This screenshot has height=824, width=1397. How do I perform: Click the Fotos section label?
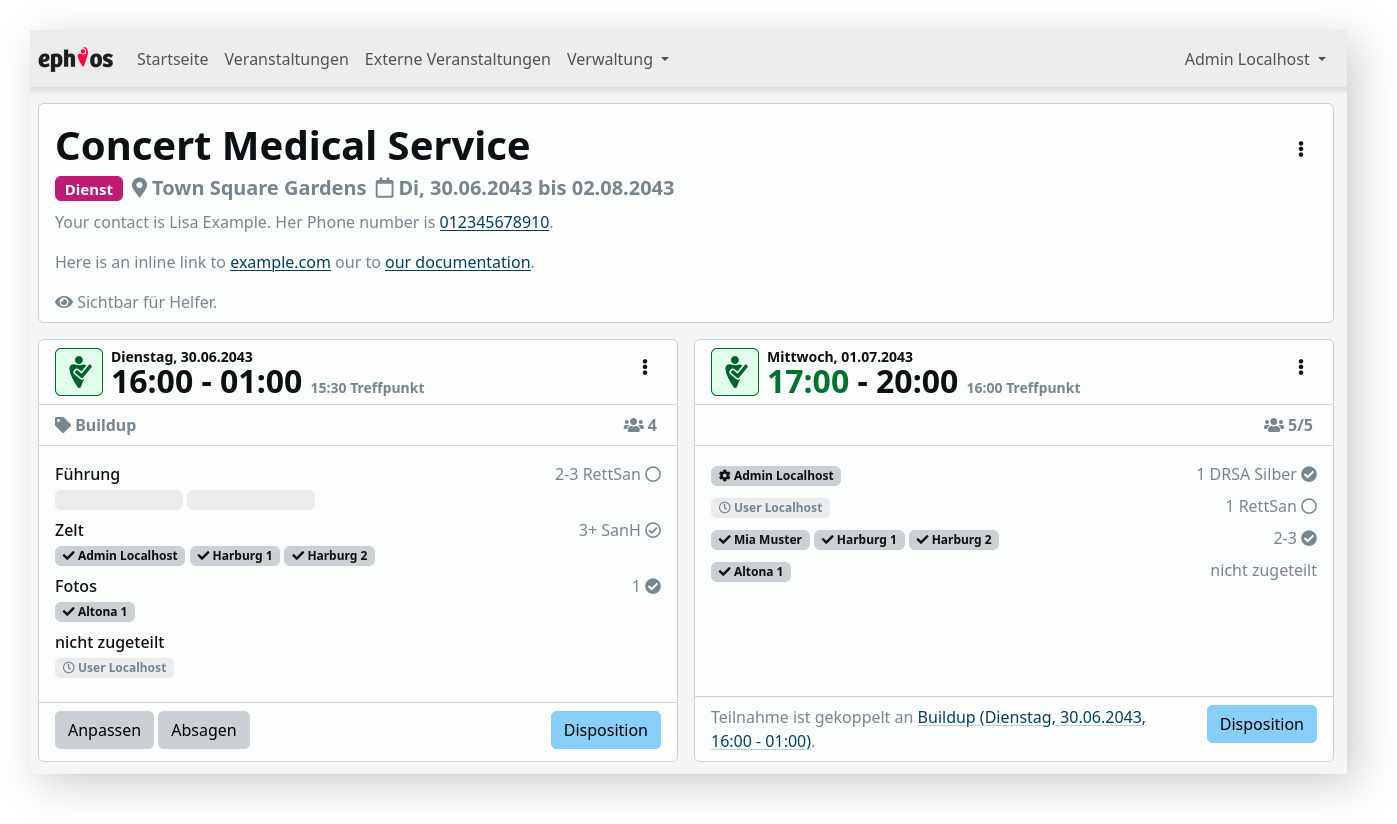pos(76,586)
